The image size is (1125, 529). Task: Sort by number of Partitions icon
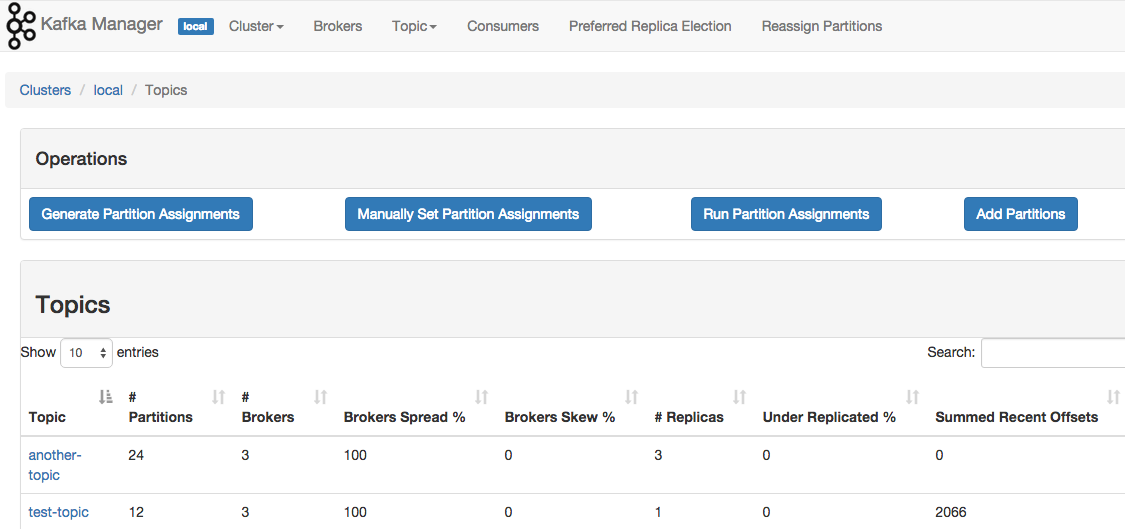point(219,398)
